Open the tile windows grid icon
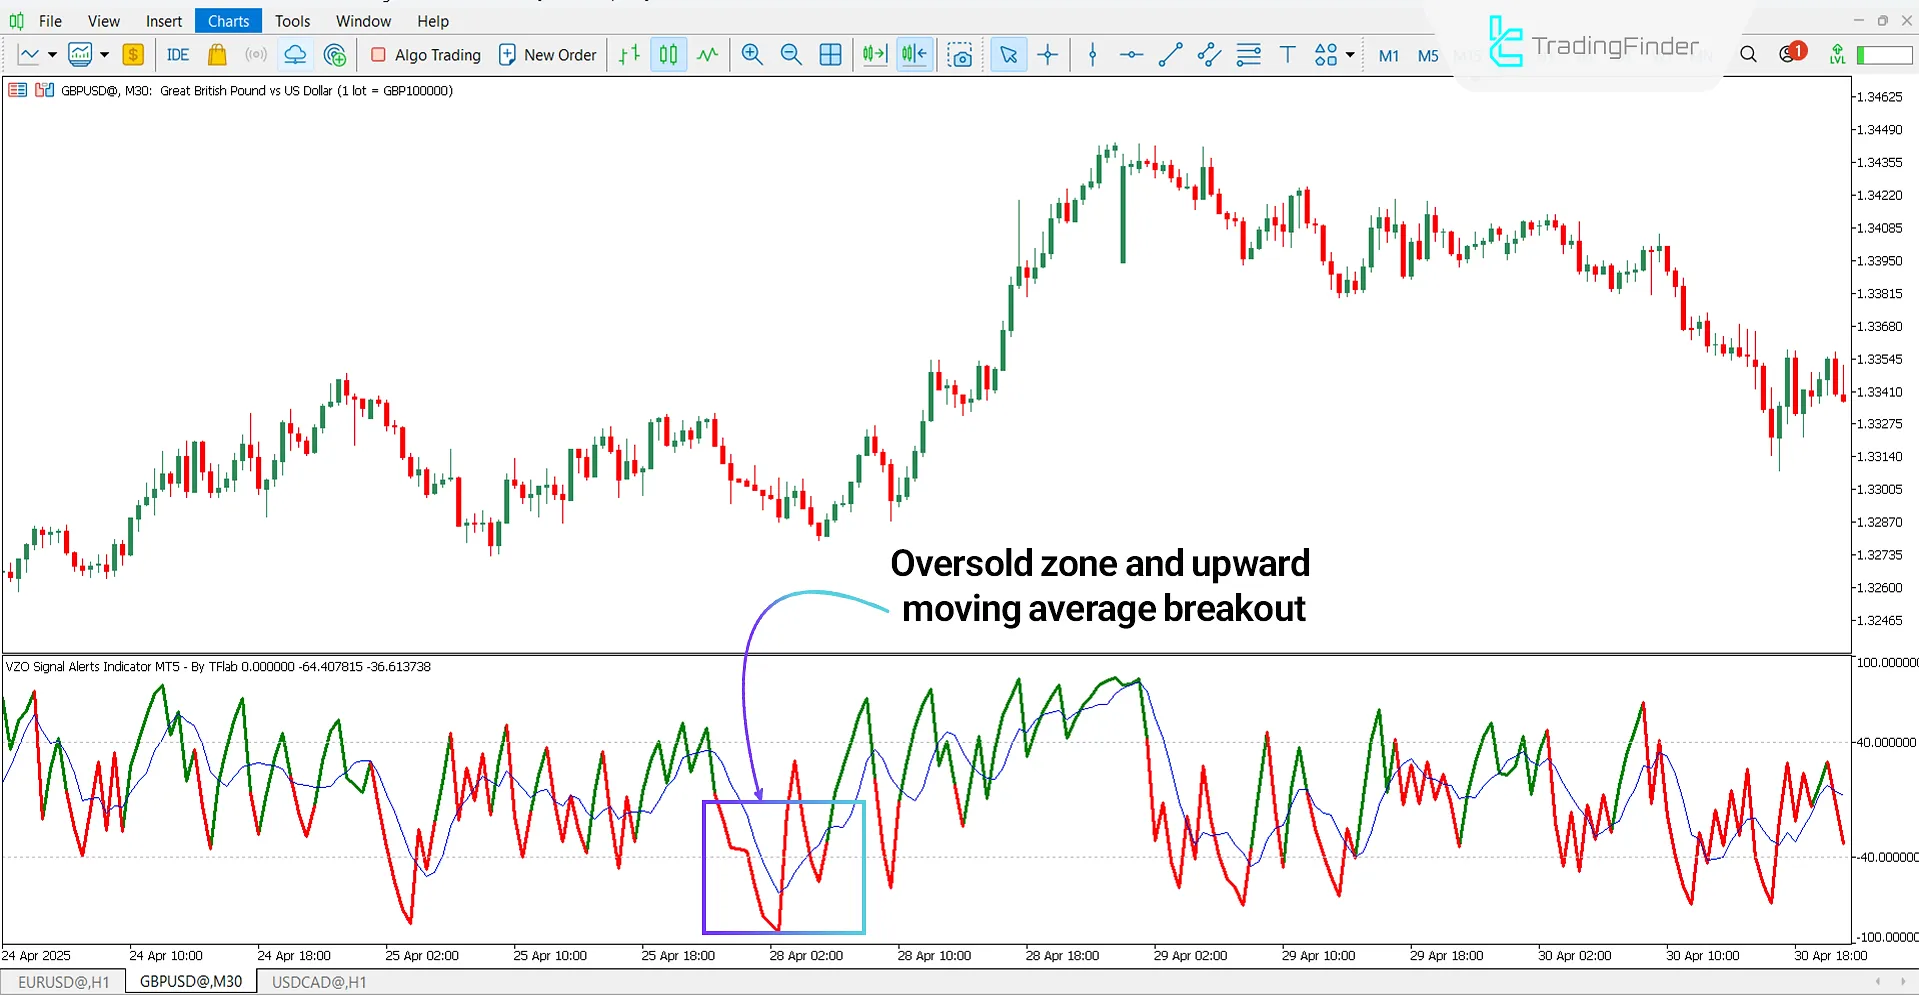 830,54
